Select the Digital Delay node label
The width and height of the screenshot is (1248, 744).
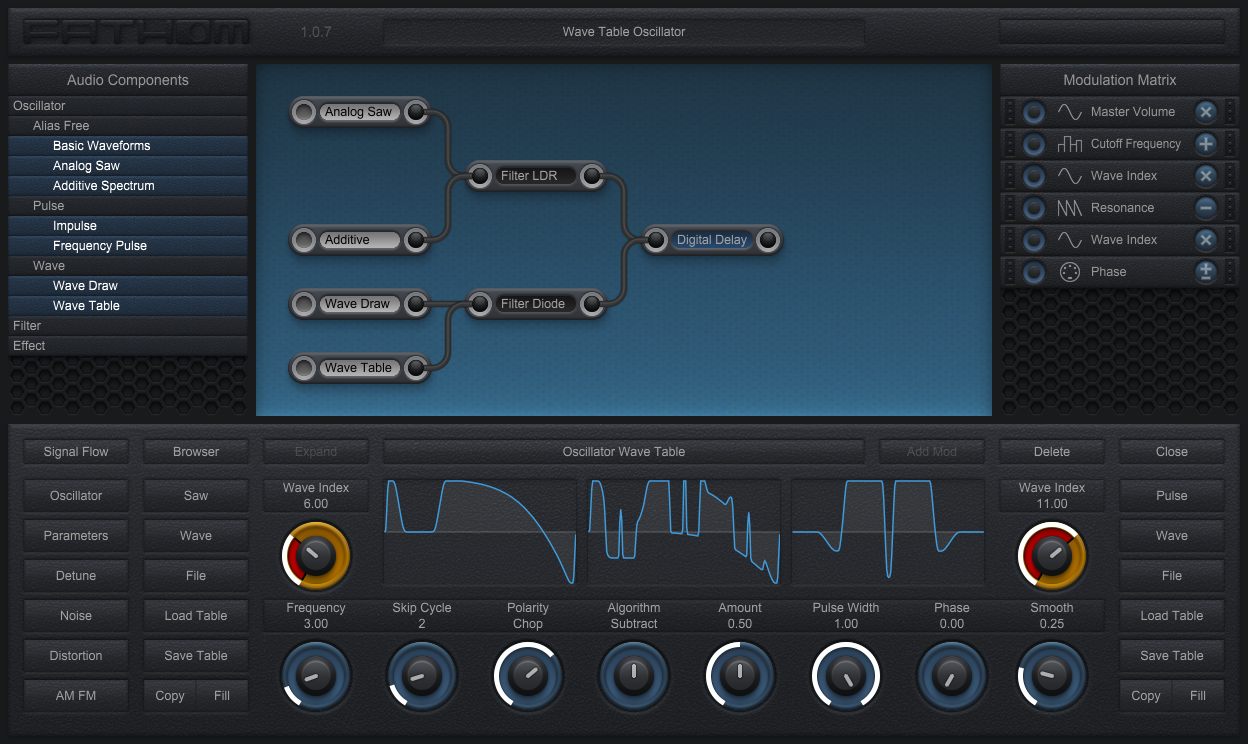[x=712, y=240]
